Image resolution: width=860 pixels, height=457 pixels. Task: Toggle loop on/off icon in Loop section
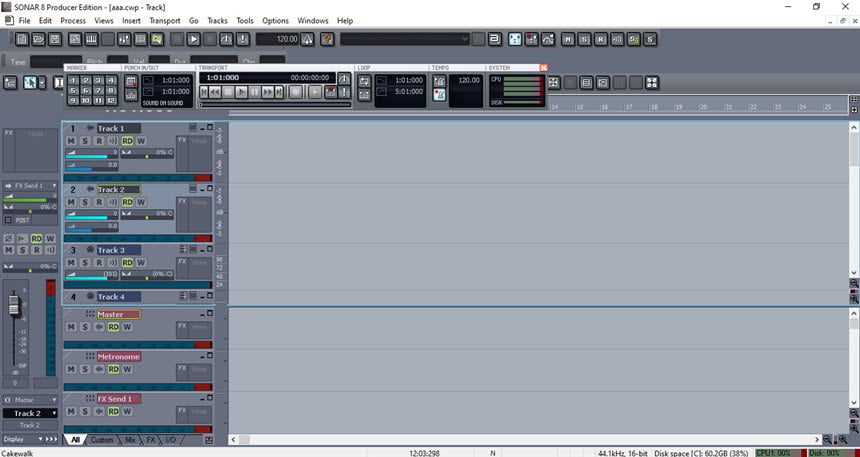364,81
